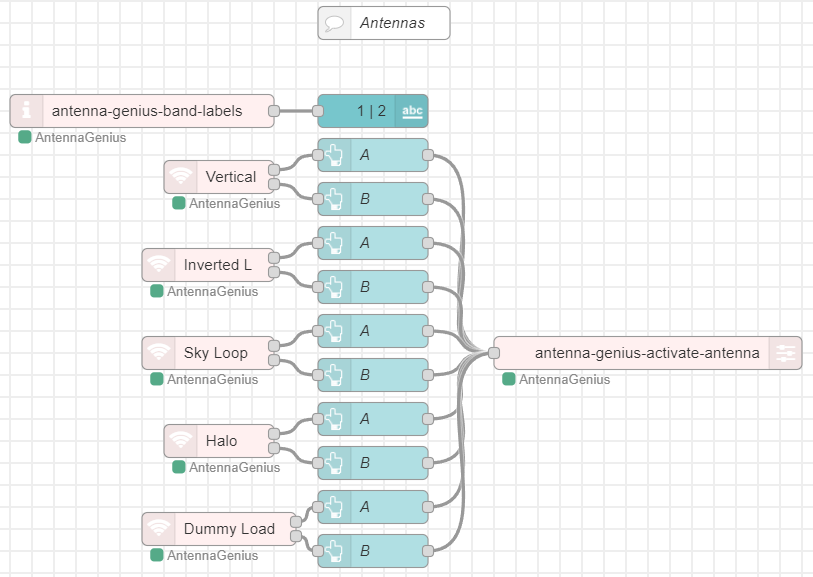
Task: Click the hand icon on Inverted L's A button node
Action: tap(334, 243)
